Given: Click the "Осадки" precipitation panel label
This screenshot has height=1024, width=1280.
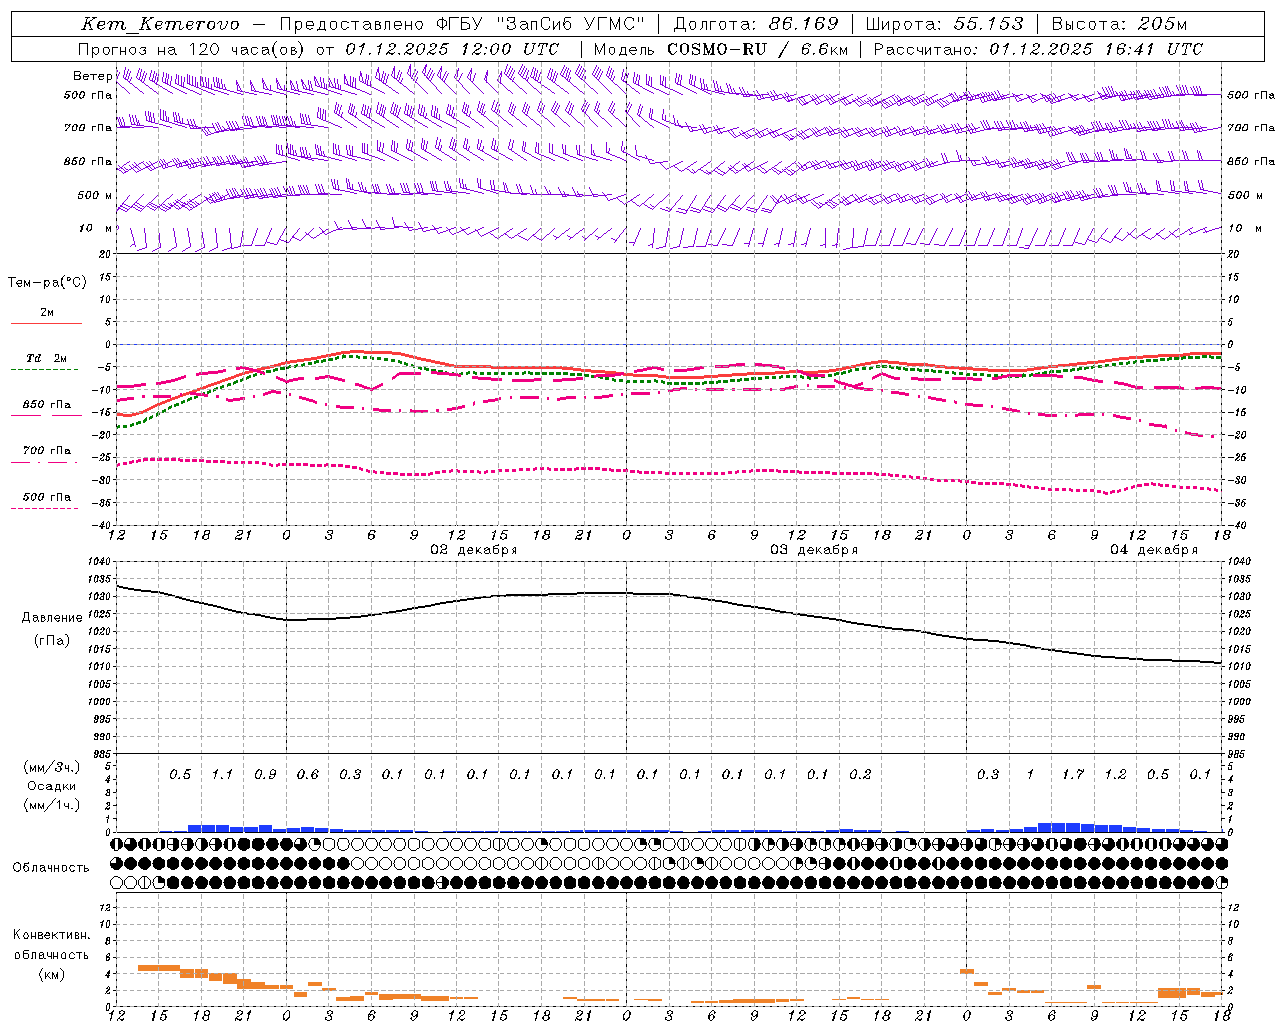Looking at the screenshot, I should coord(52,786).
